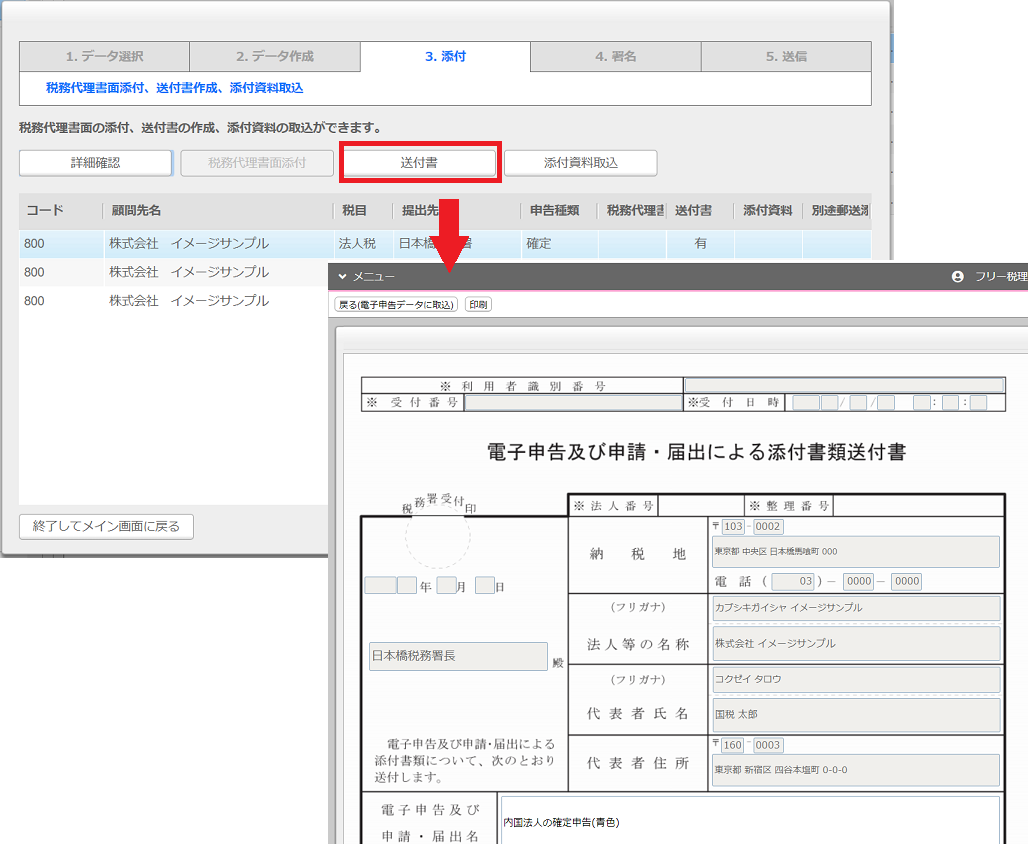Click the 法人等の名称 field 株式会社 イメージサンプル
Image resolution: width=1028 pixels, height=844 pixels.
pyautogui.click(x=856, y=643)
